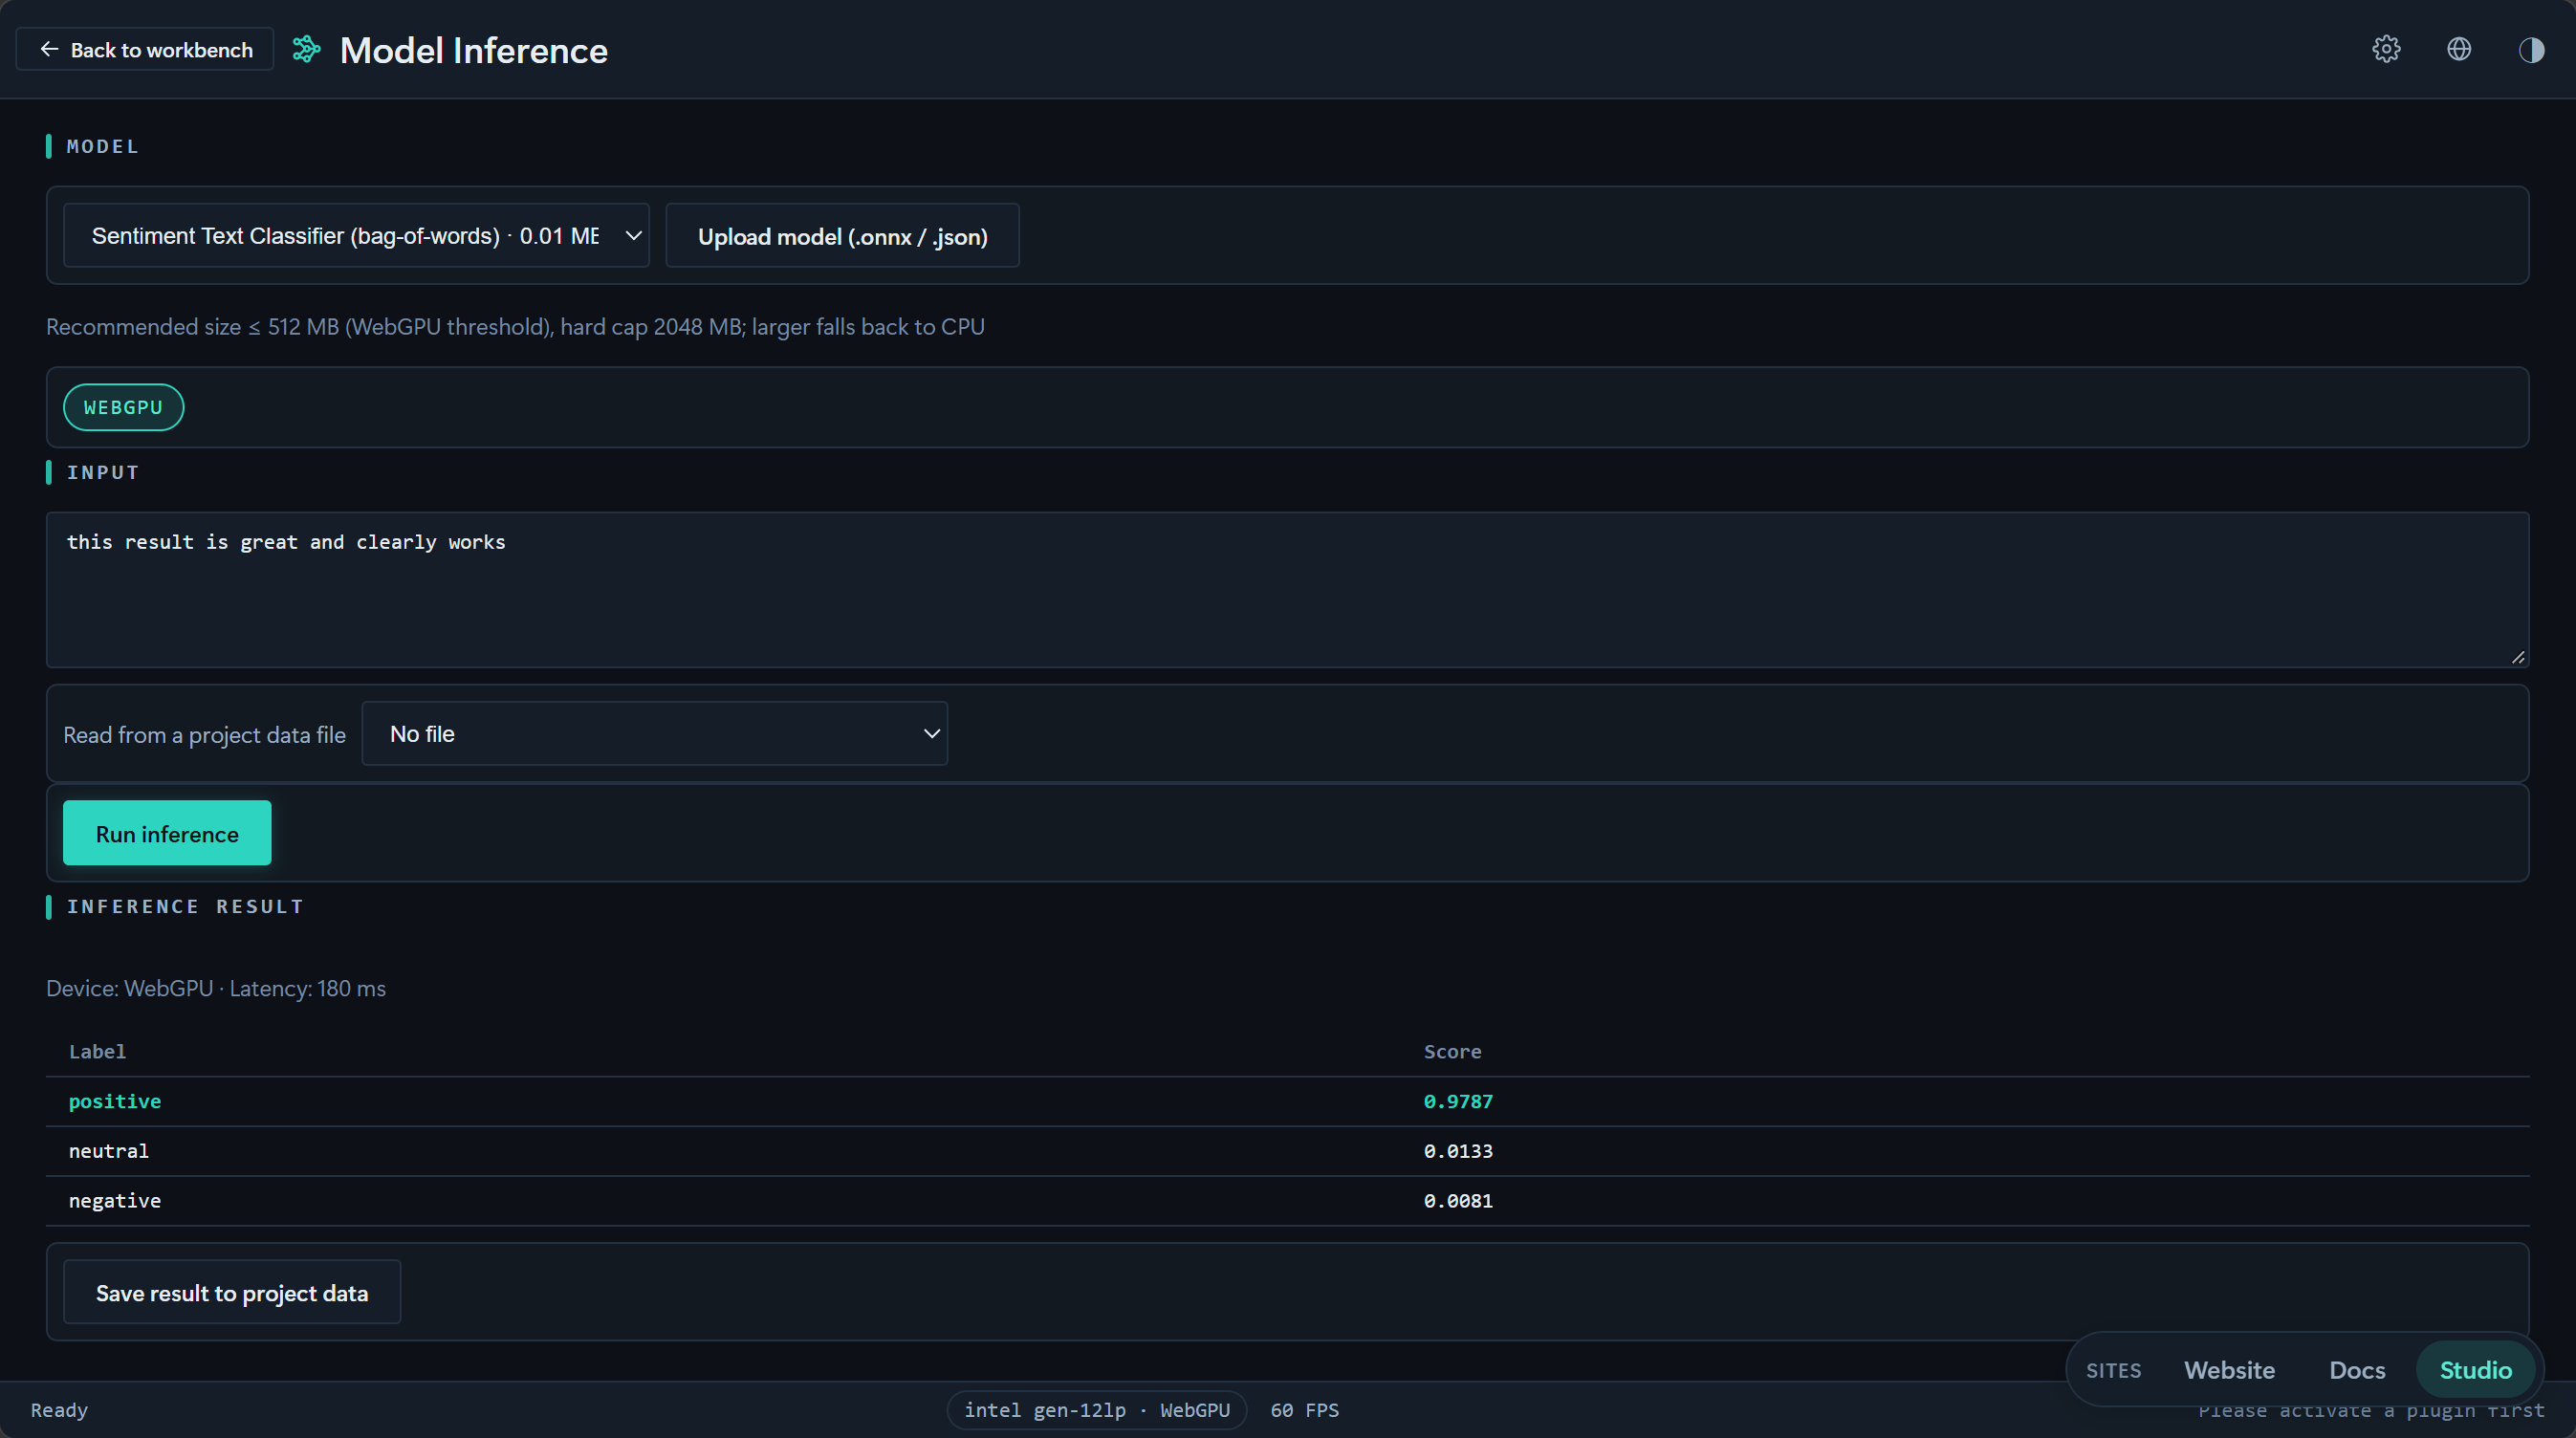The image size is (2576, 1438).
Task: Click Upload model (.onnx / .json)
Action: tap(842, 235)
